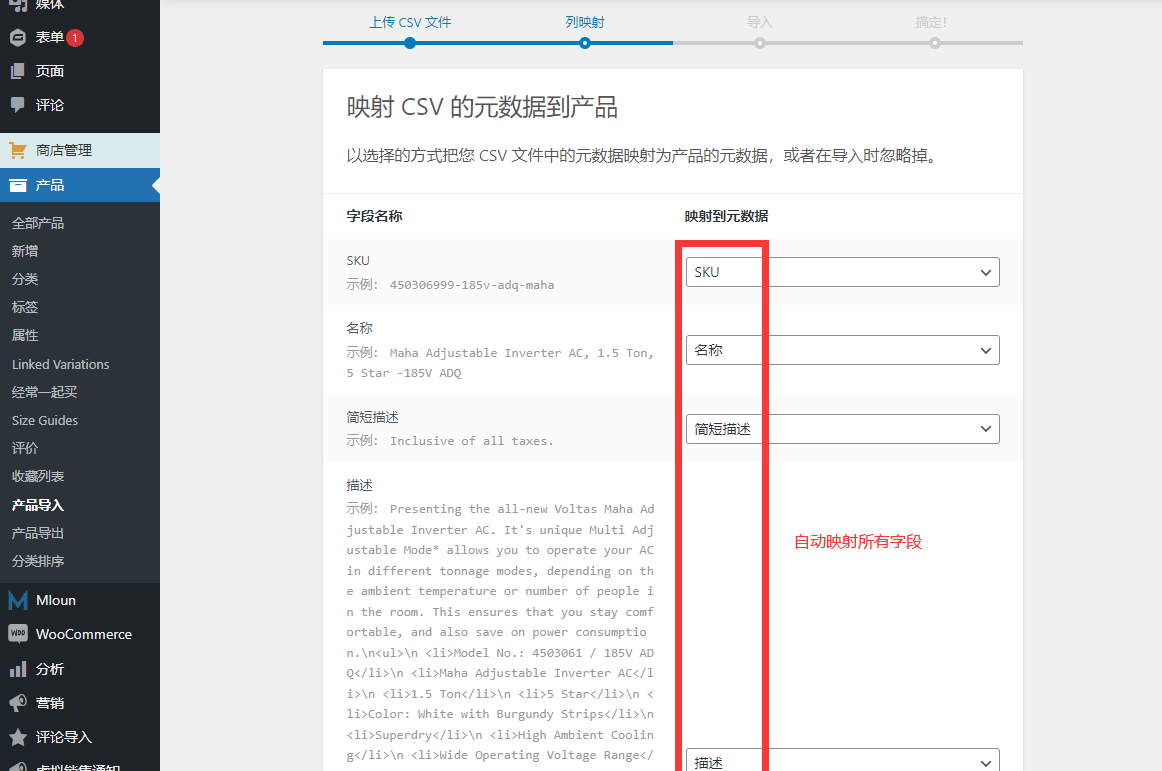Open 经常一起买 submenu link
This screenshot has height=771, width=1162.
(44, 392)
